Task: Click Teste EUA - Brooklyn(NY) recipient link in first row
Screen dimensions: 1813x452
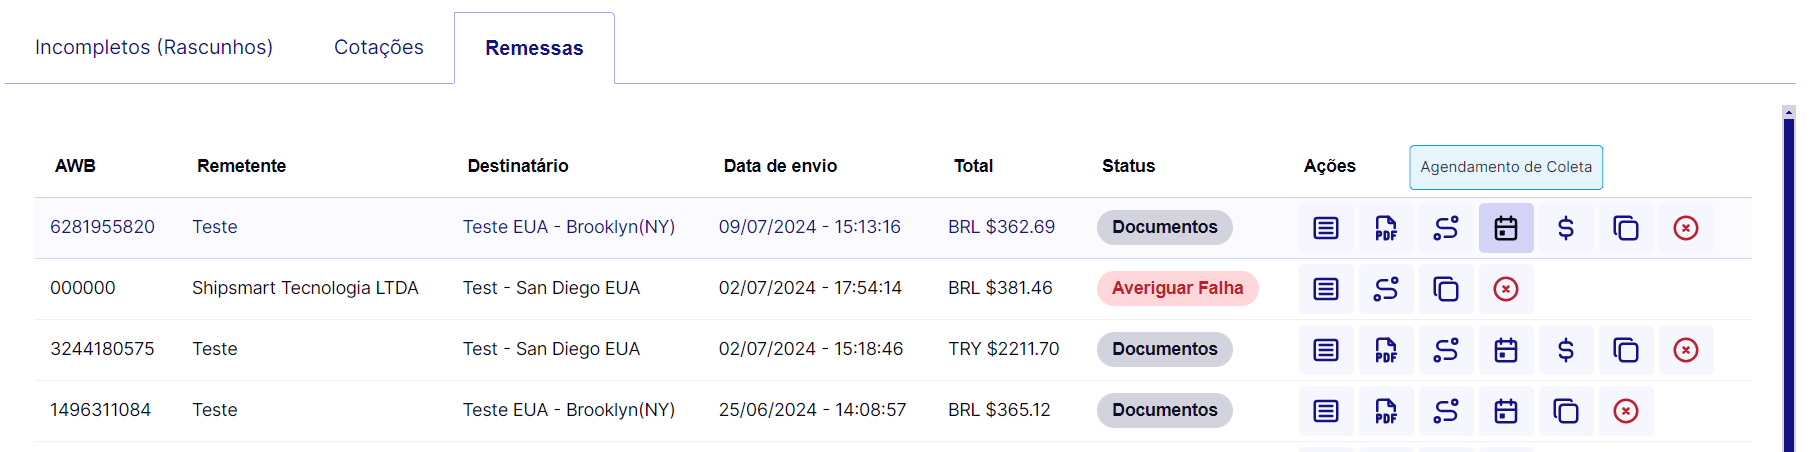Action: pos(568,227)
